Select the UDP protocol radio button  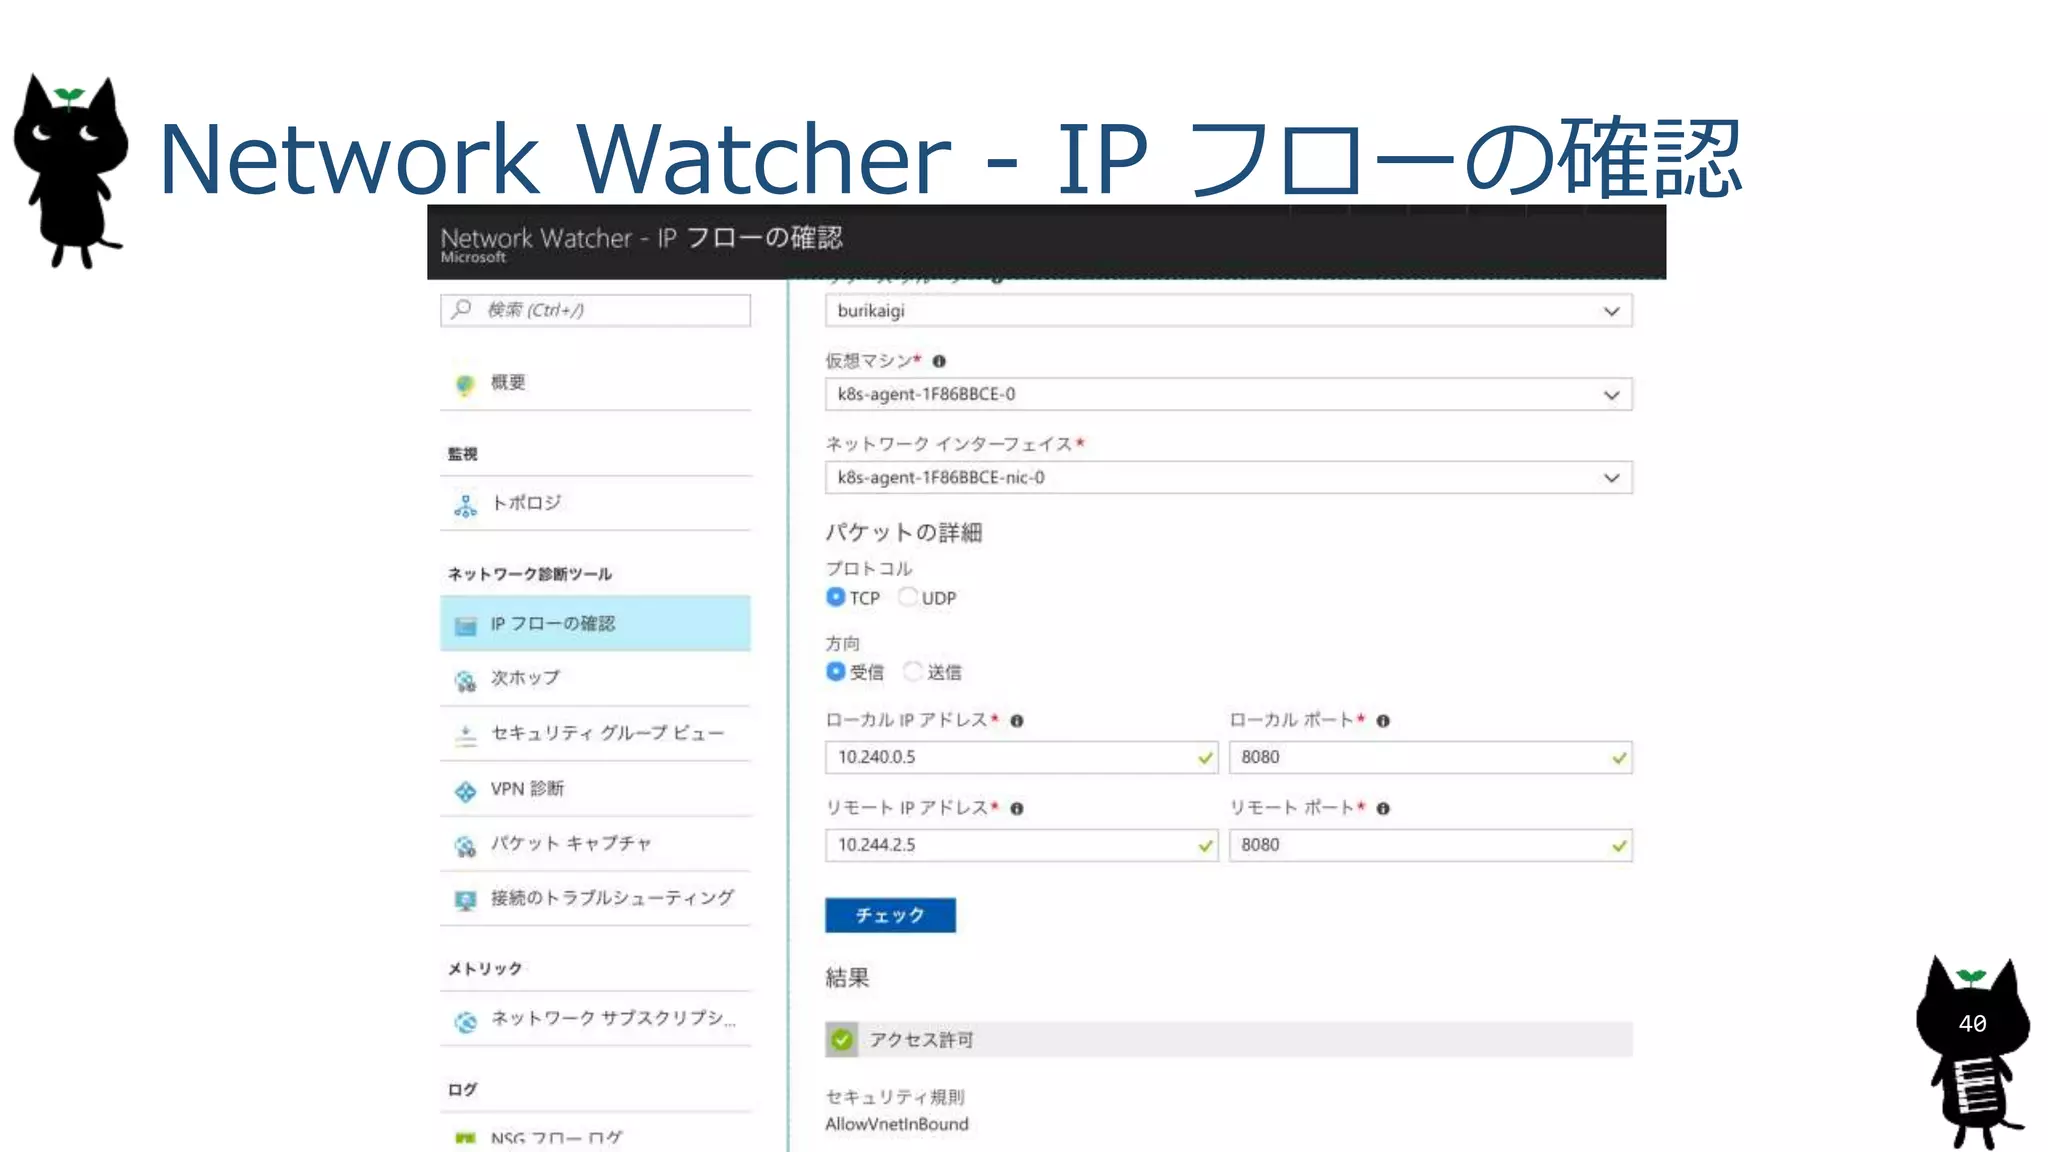pyautogui.click(x=908, y=597)
